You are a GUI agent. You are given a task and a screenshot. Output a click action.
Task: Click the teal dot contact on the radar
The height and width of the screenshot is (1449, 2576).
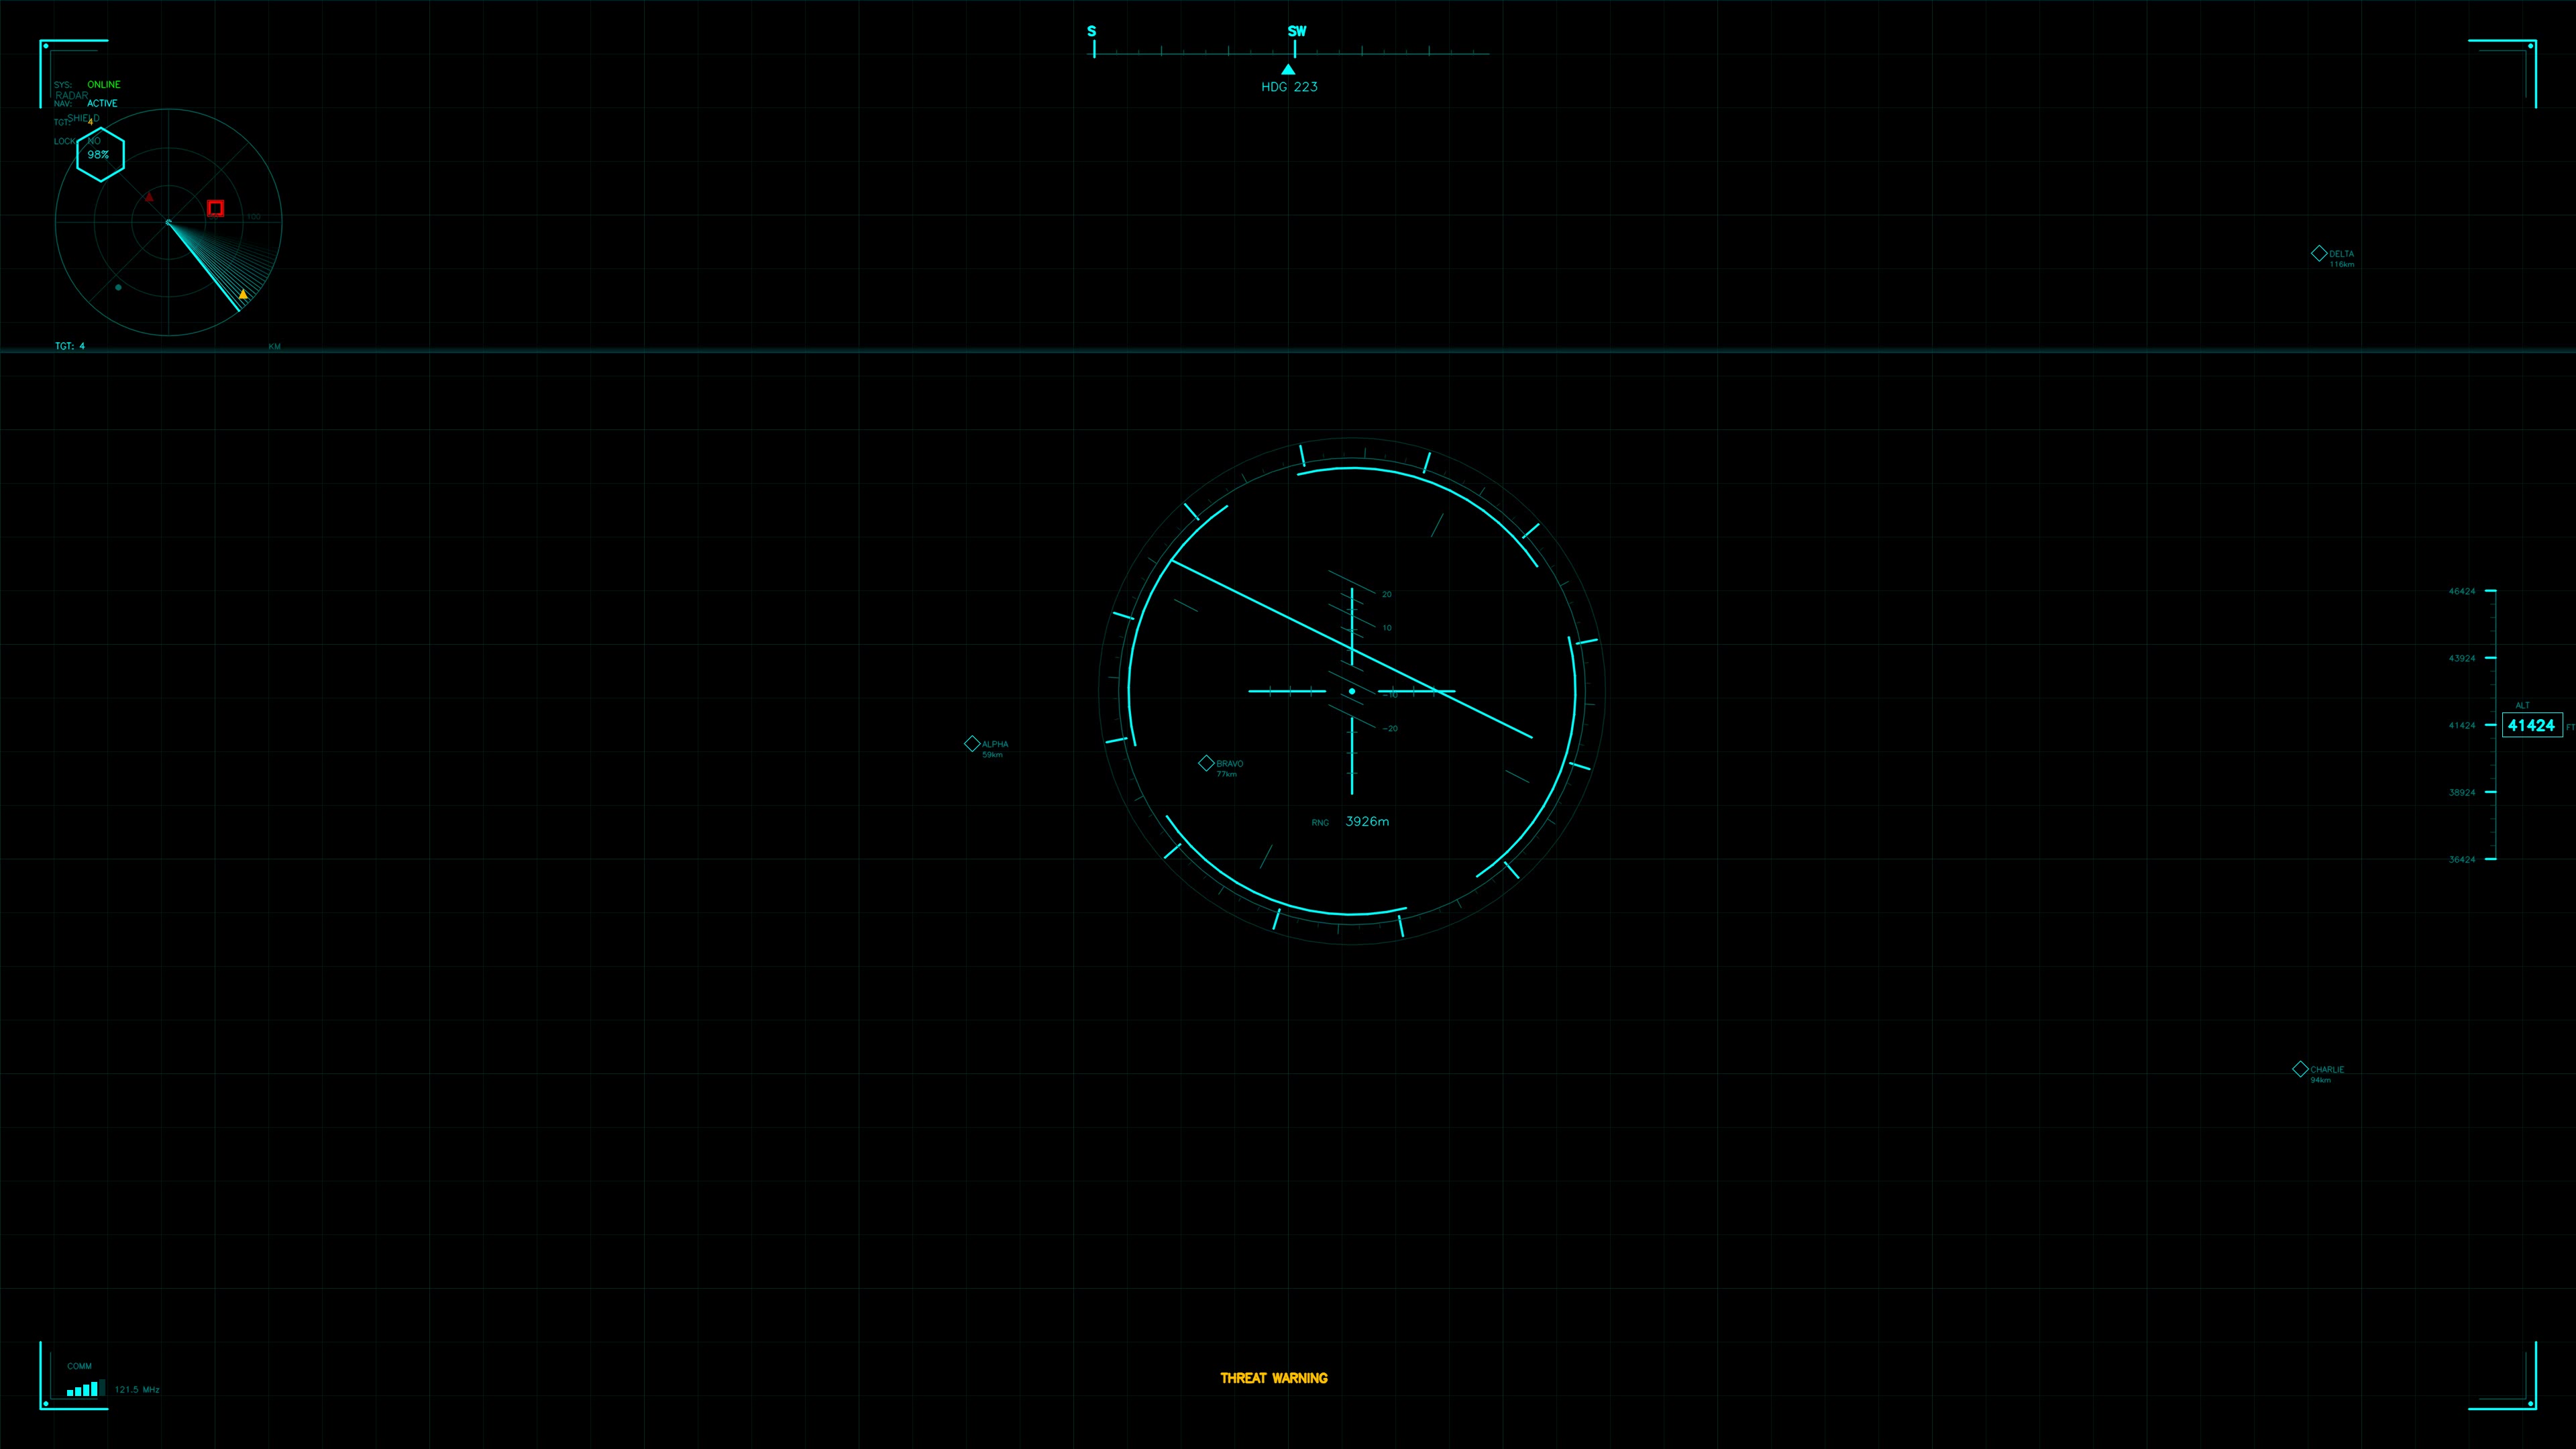tap(118, 289)
